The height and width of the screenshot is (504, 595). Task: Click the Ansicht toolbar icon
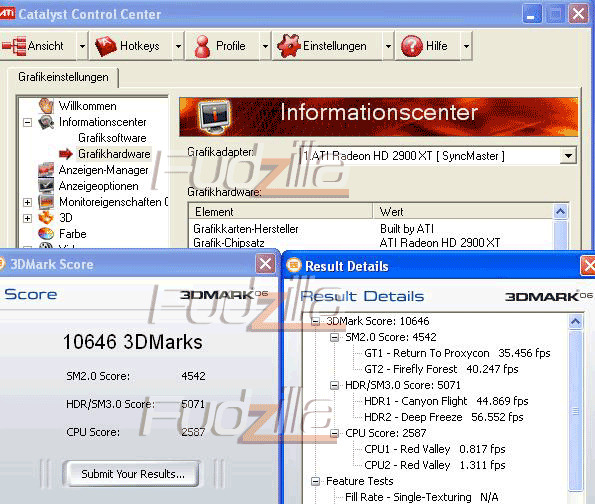tap(14, 46)
